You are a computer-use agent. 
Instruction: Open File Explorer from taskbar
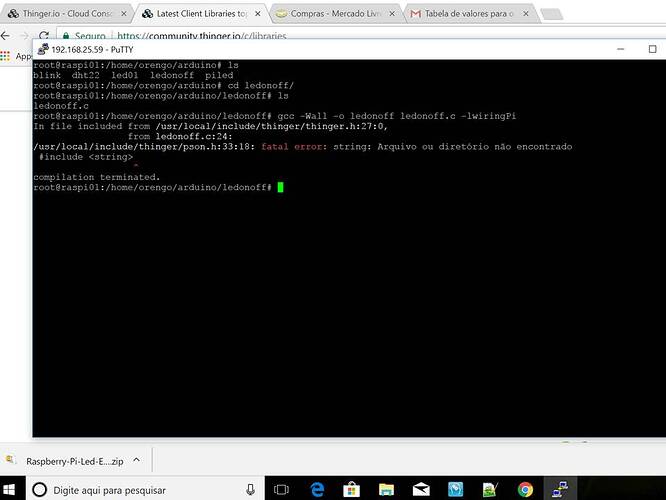click(387, 490)
